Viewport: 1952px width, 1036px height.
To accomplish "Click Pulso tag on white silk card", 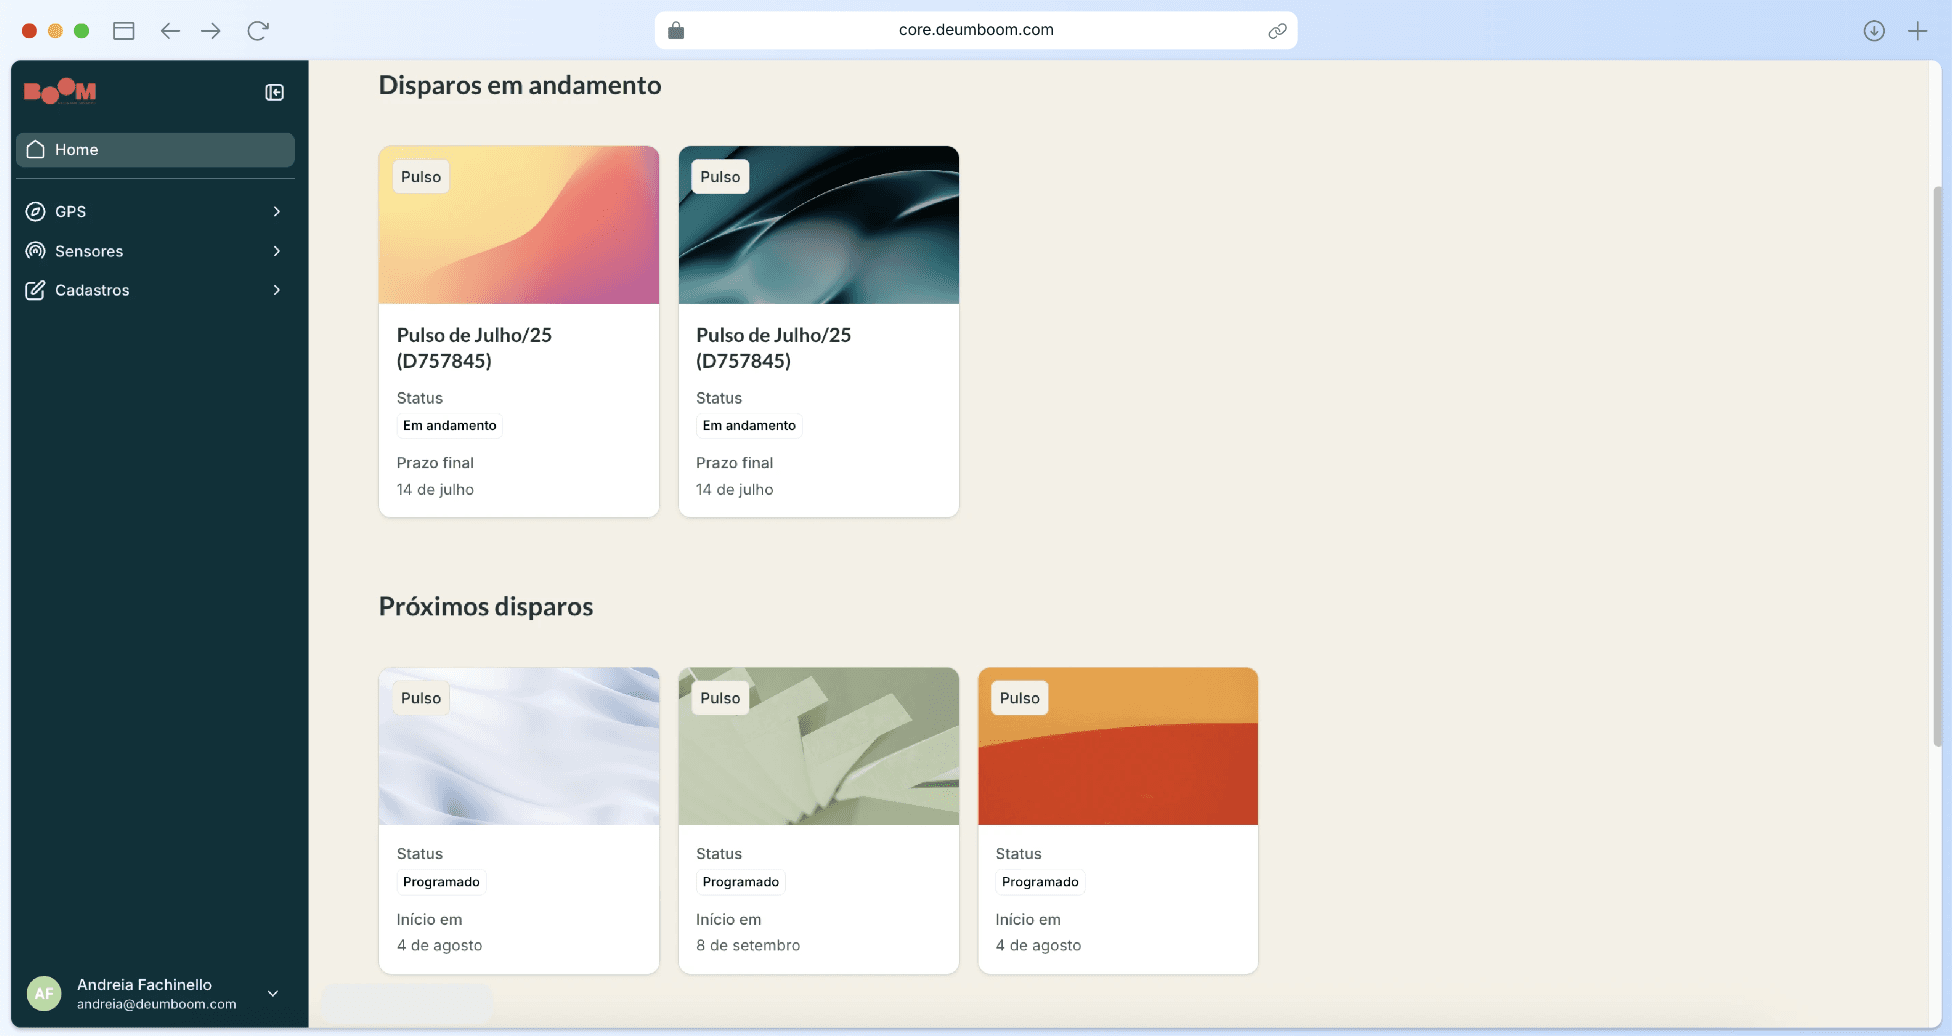I will coord(421,698).
